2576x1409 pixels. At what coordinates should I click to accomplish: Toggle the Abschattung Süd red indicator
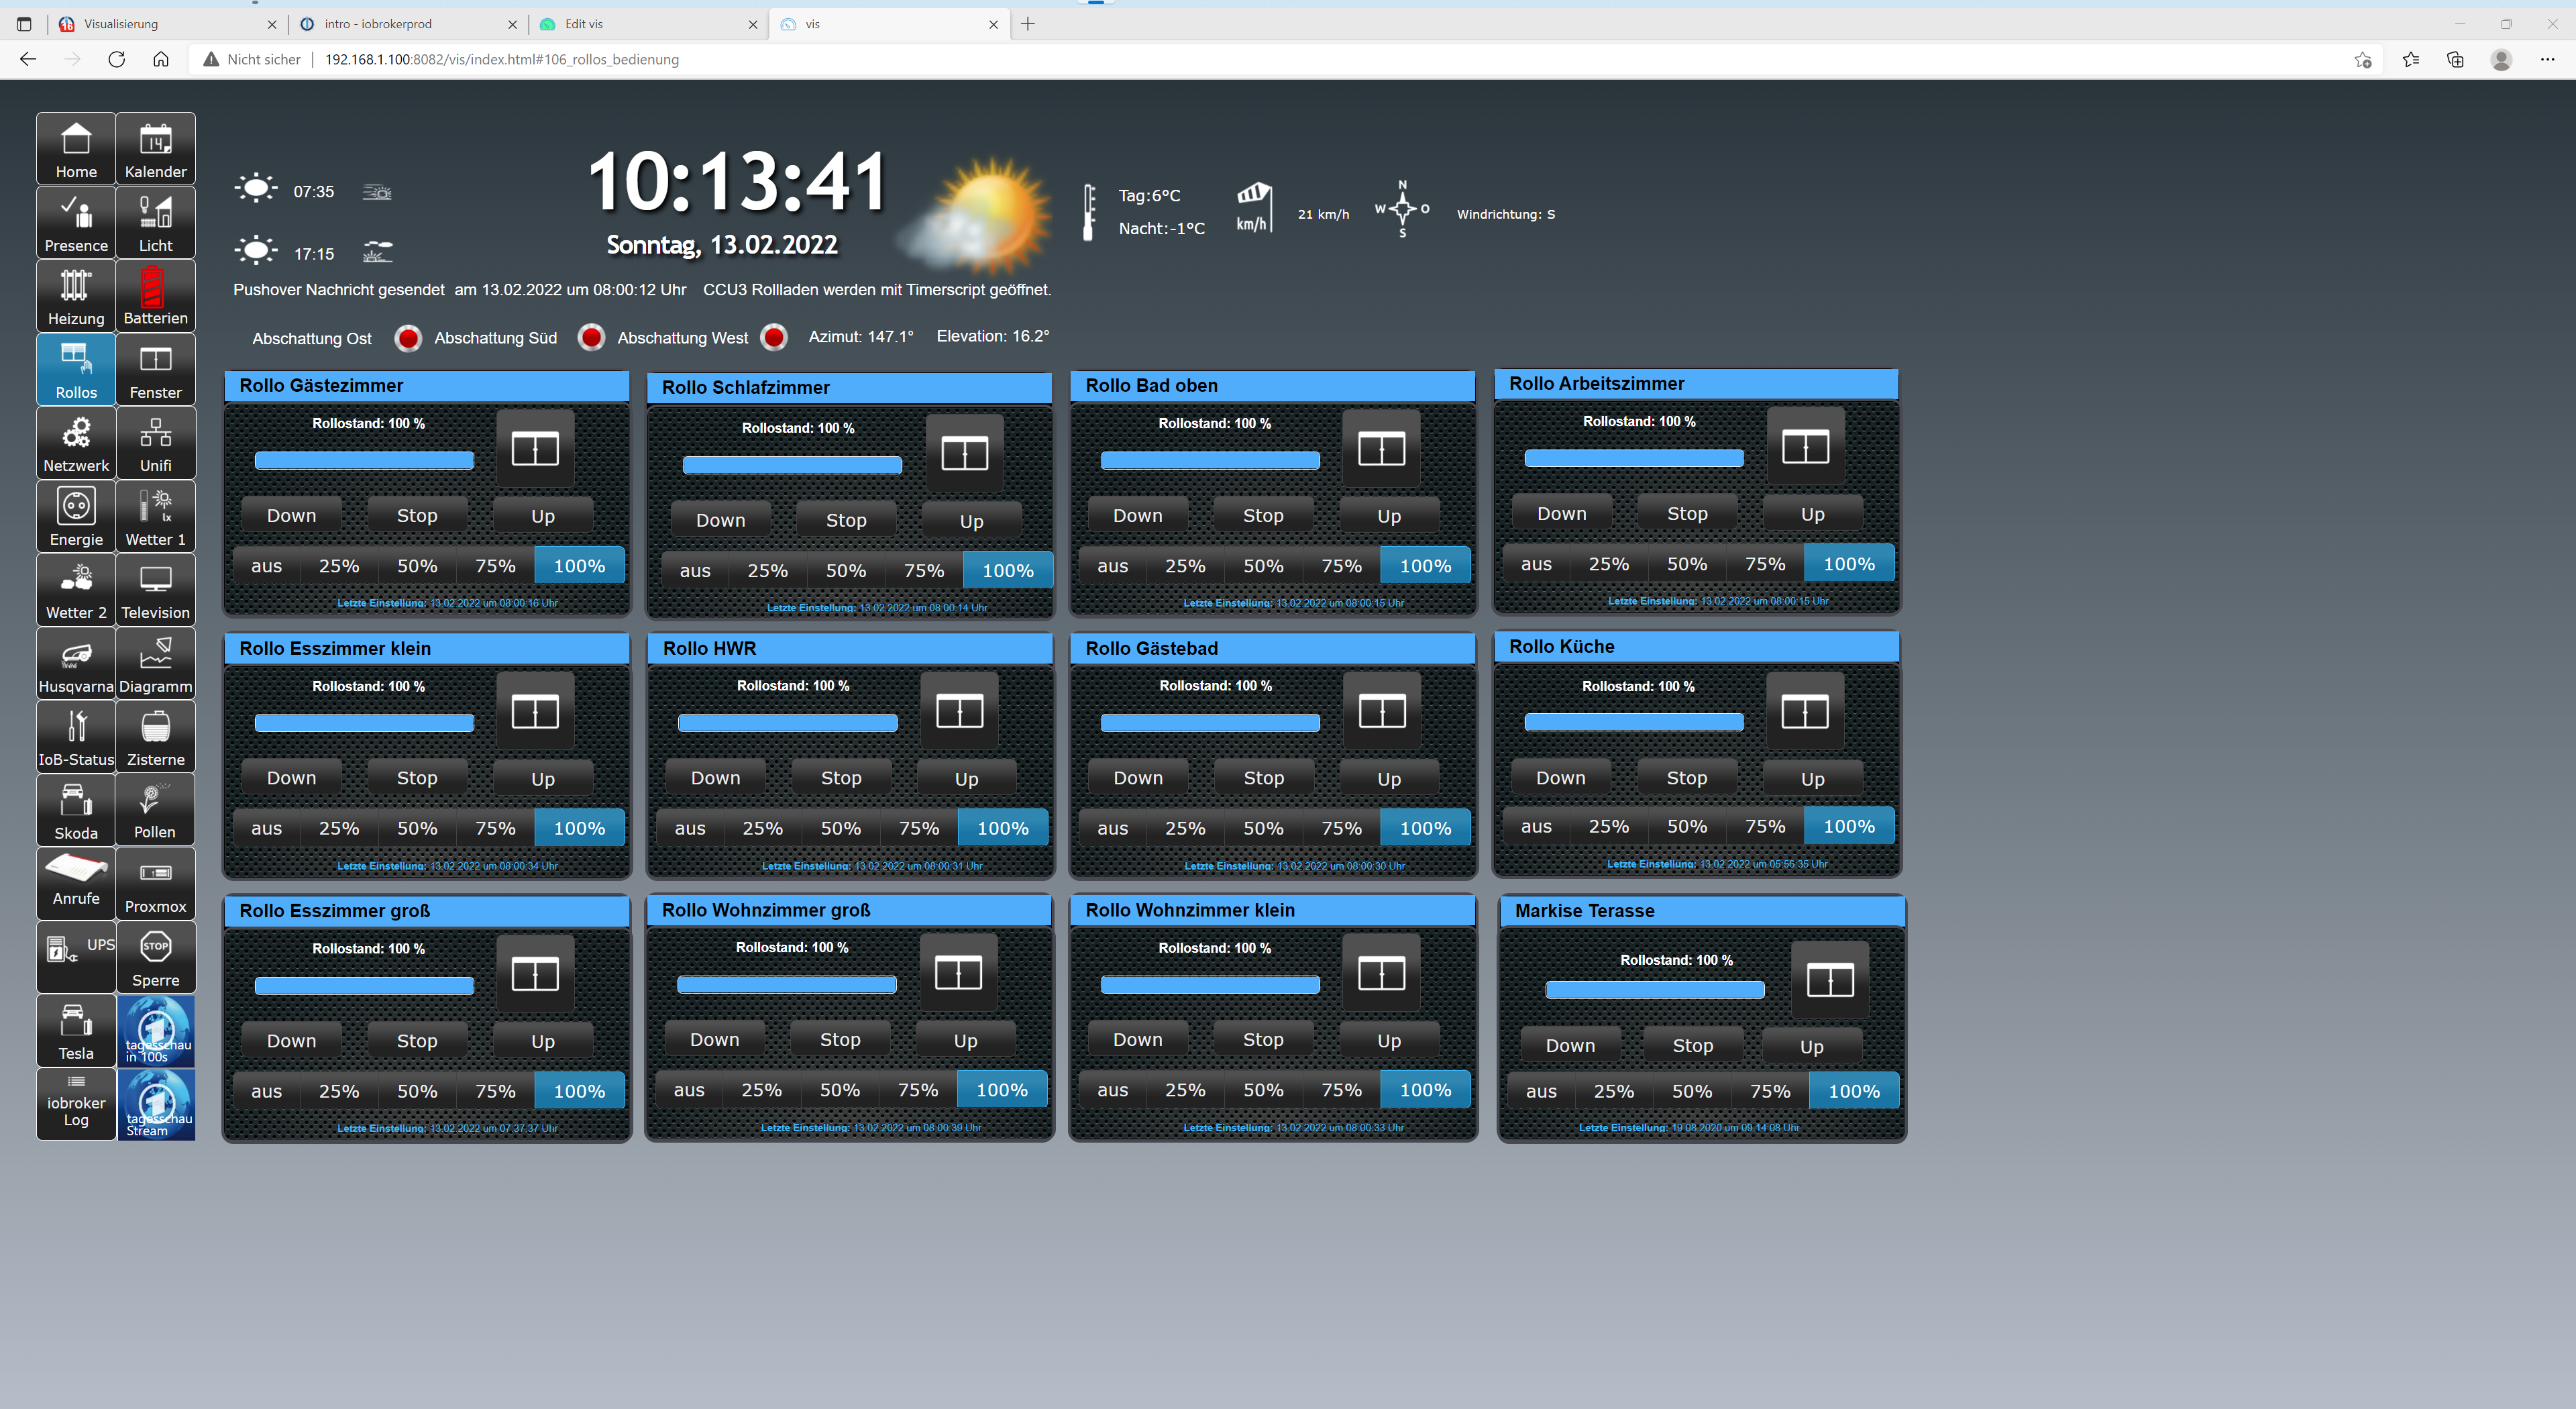coord(591,338)
